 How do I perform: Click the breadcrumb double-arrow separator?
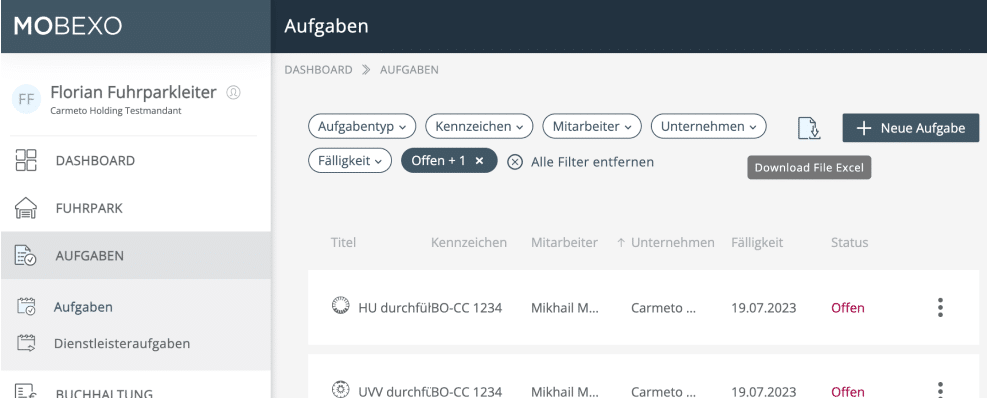pyautogui.click(x=366, y=70)
